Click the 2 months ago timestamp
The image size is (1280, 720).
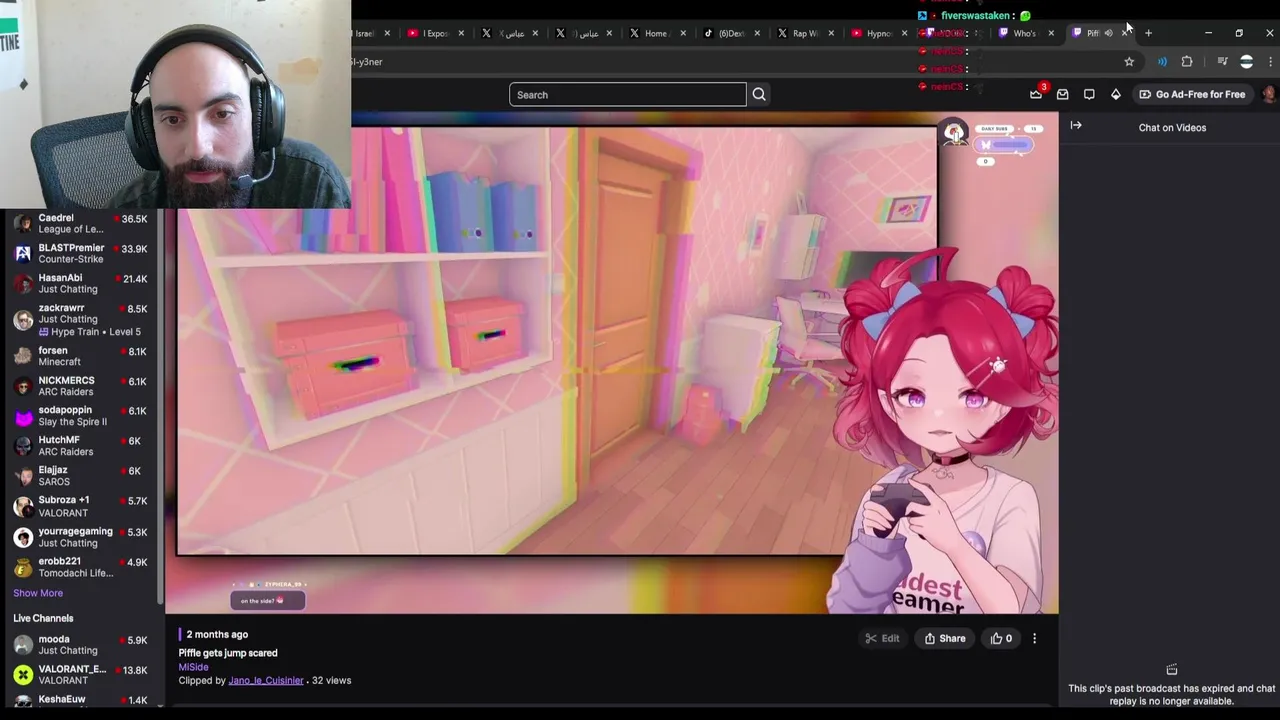(x=217, y=634)
